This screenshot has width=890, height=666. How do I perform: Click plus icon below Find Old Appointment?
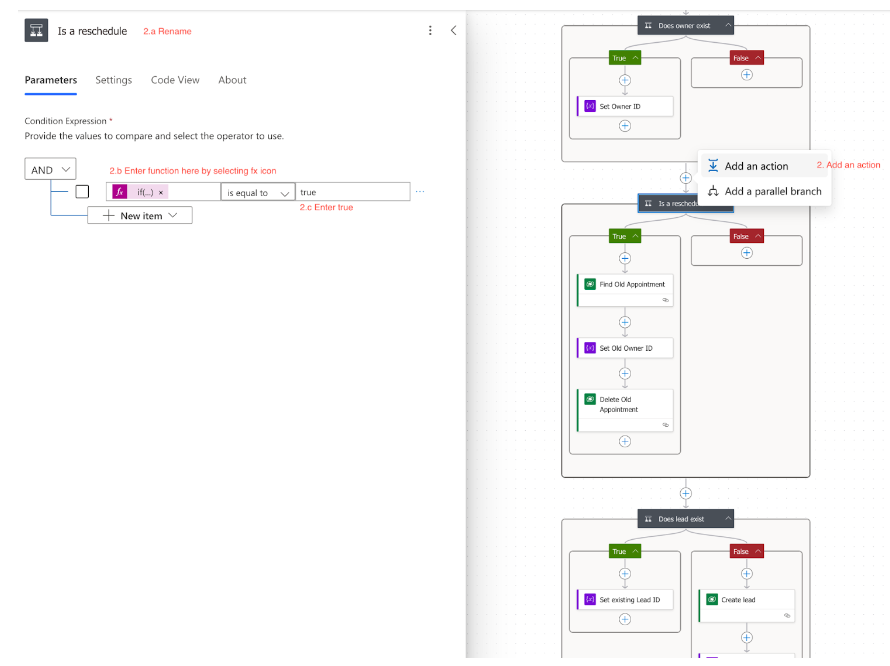pos(625,322)
